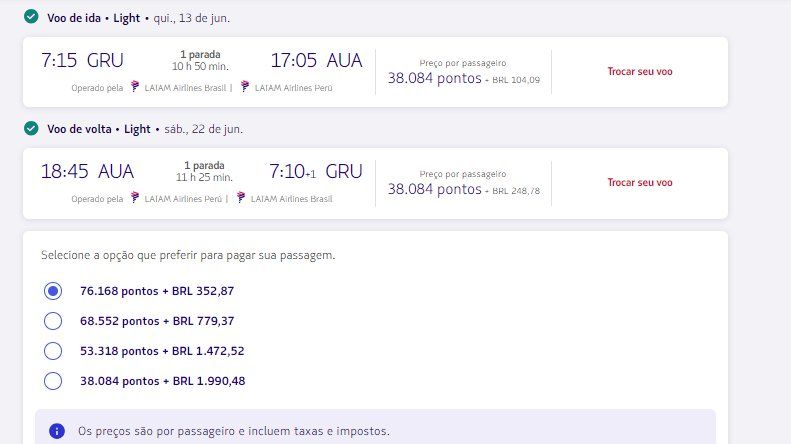Click Trocar seu voo for outbound flight
Screen dimensions: 791x444
click(x=640, y=72)
